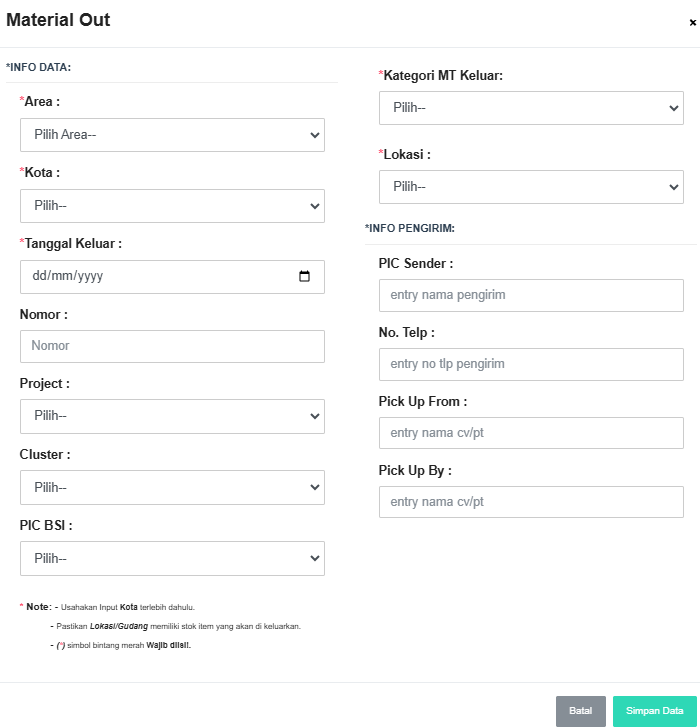Click the INFO PENGIRIM section header
700x728 pixels.
(410, 228)
